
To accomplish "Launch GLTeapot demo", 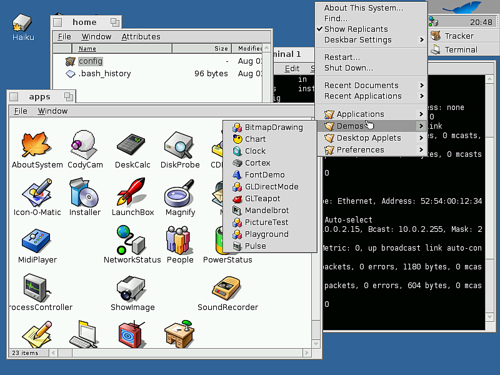I will 269,198.
